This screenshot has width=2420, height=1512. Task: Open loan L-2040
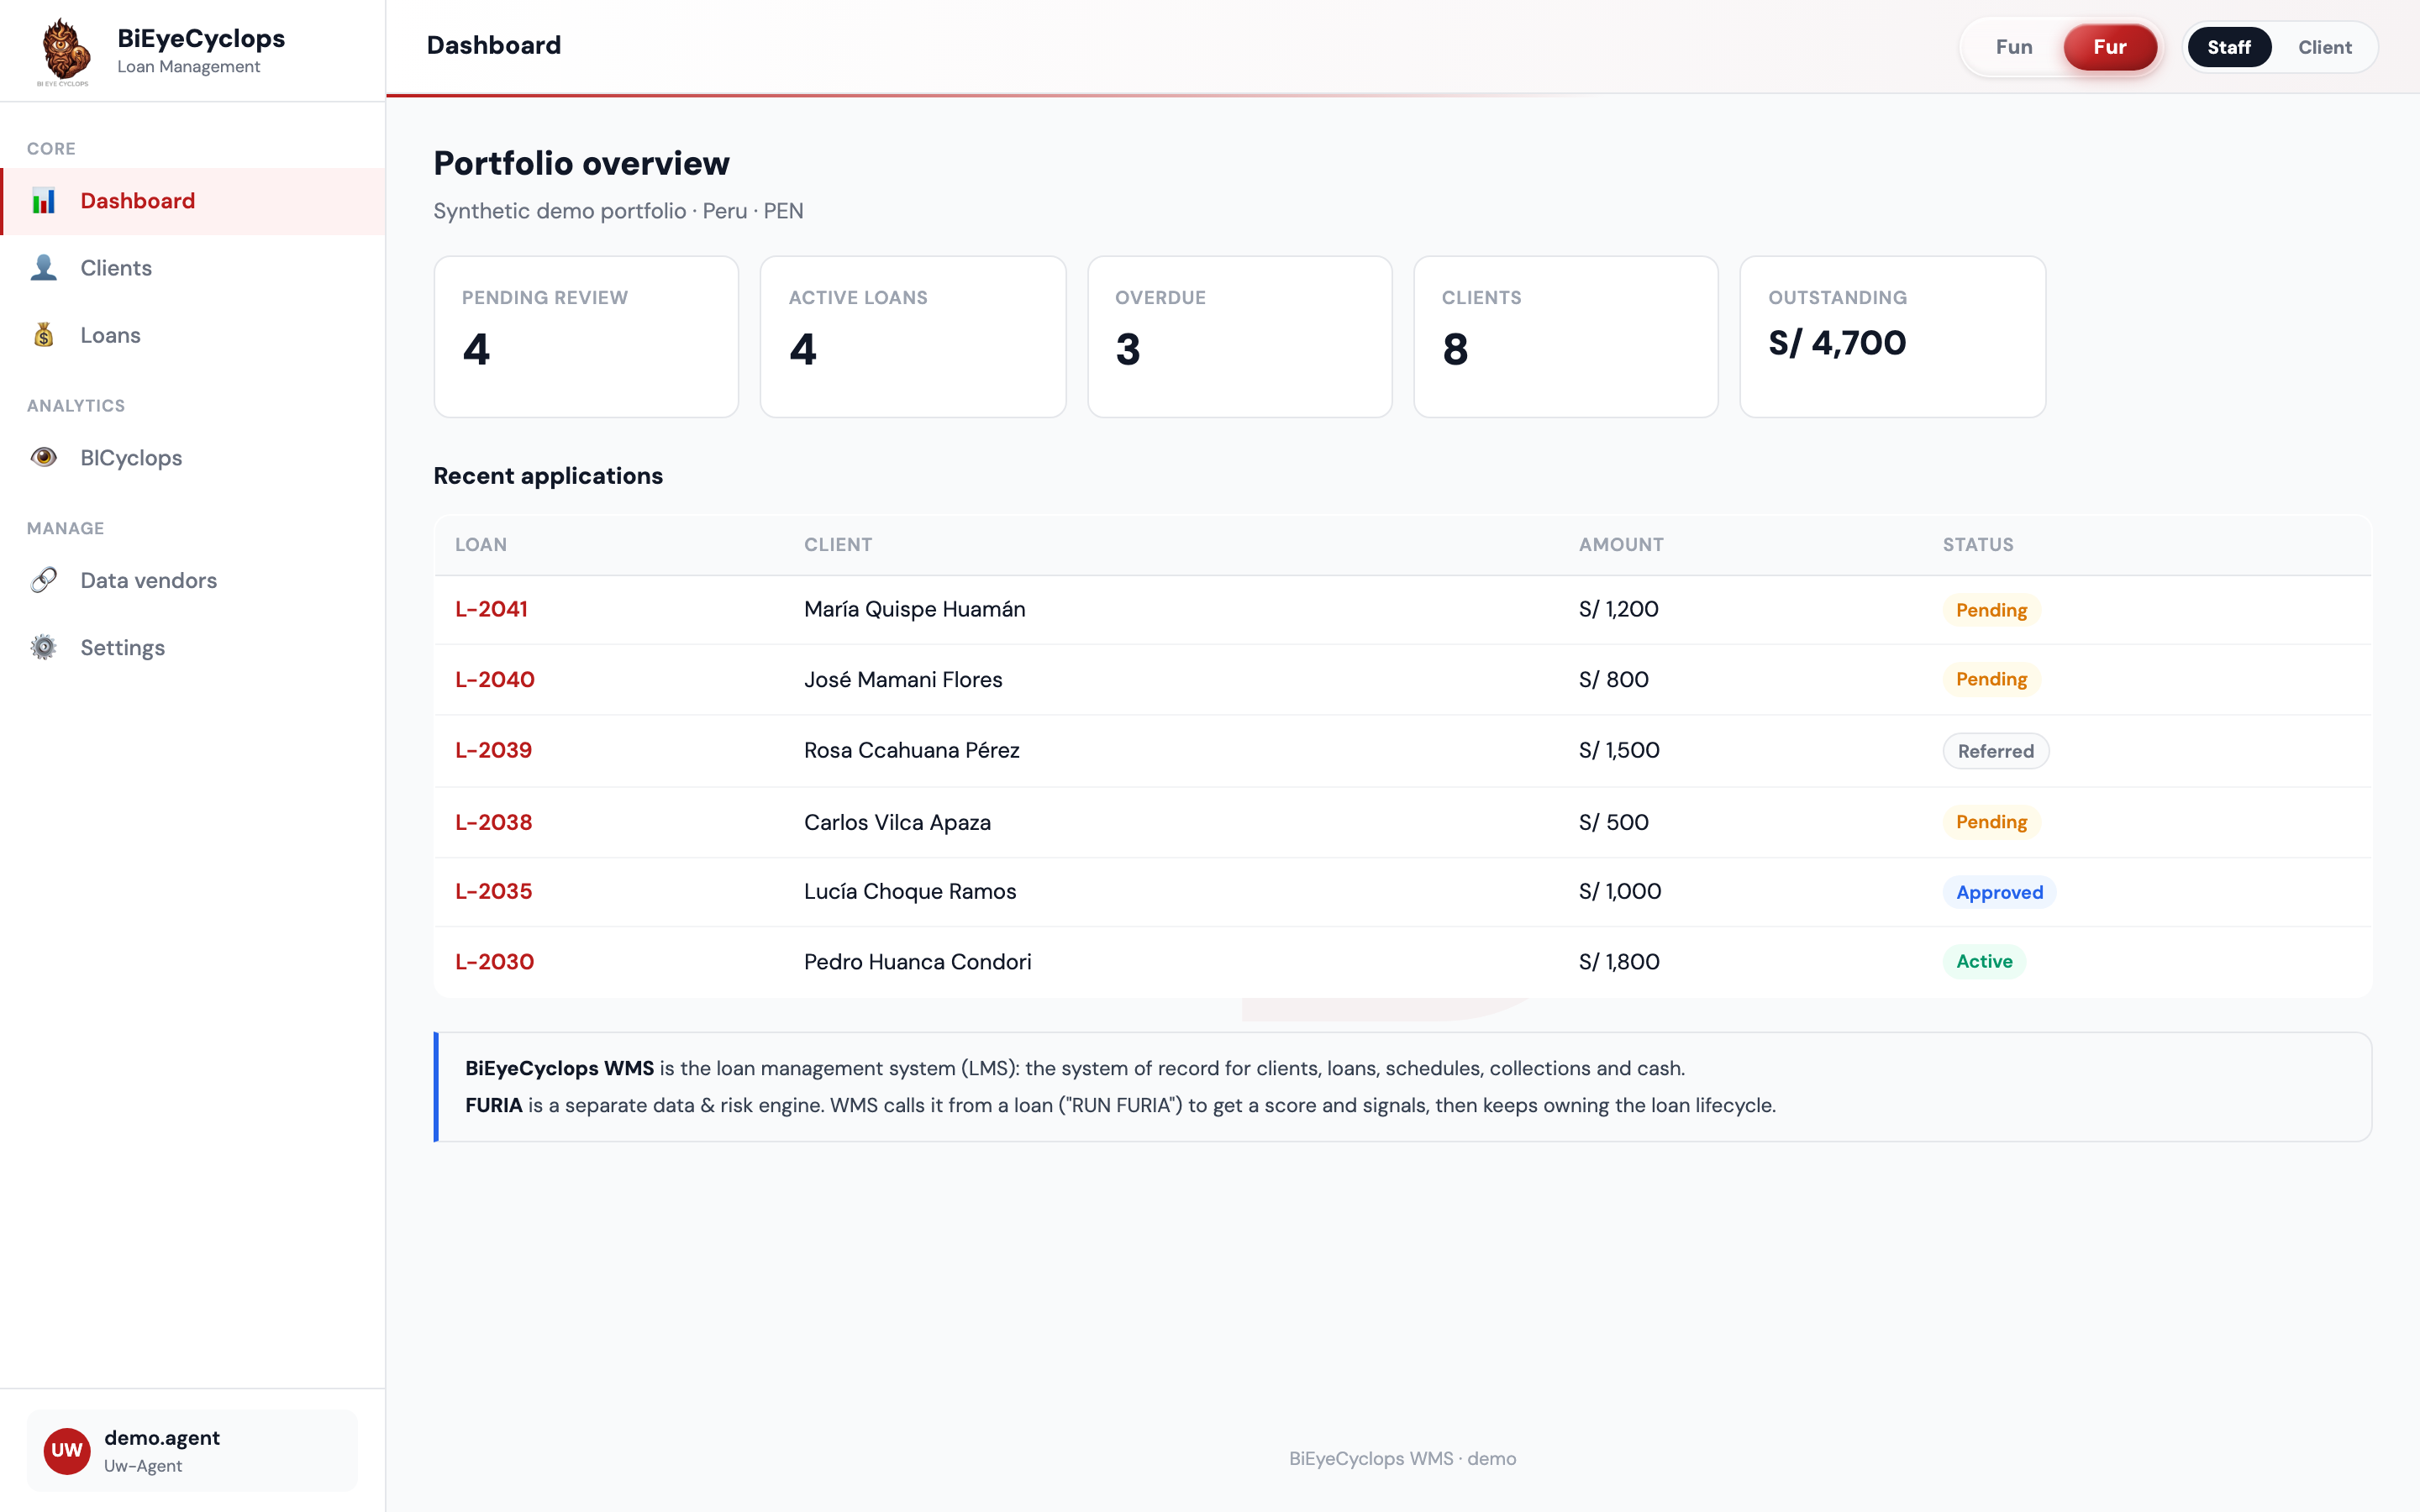[495, 680]
